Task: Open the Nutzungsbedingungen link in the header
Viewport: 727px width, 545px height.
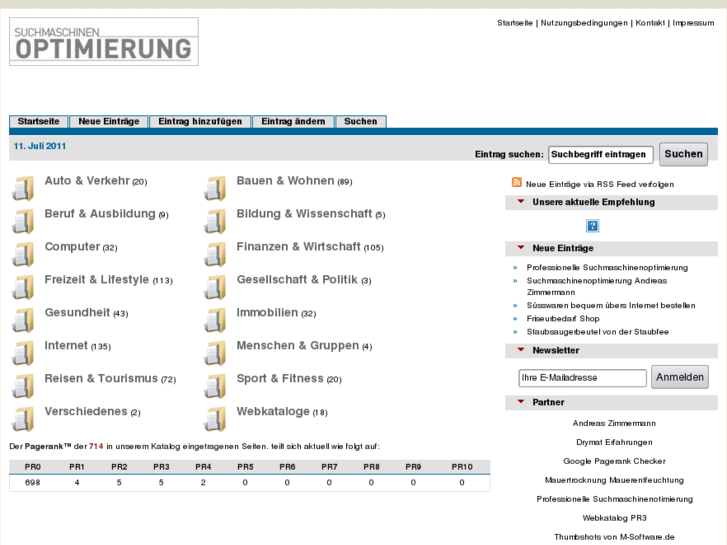Action: [584, 23]
